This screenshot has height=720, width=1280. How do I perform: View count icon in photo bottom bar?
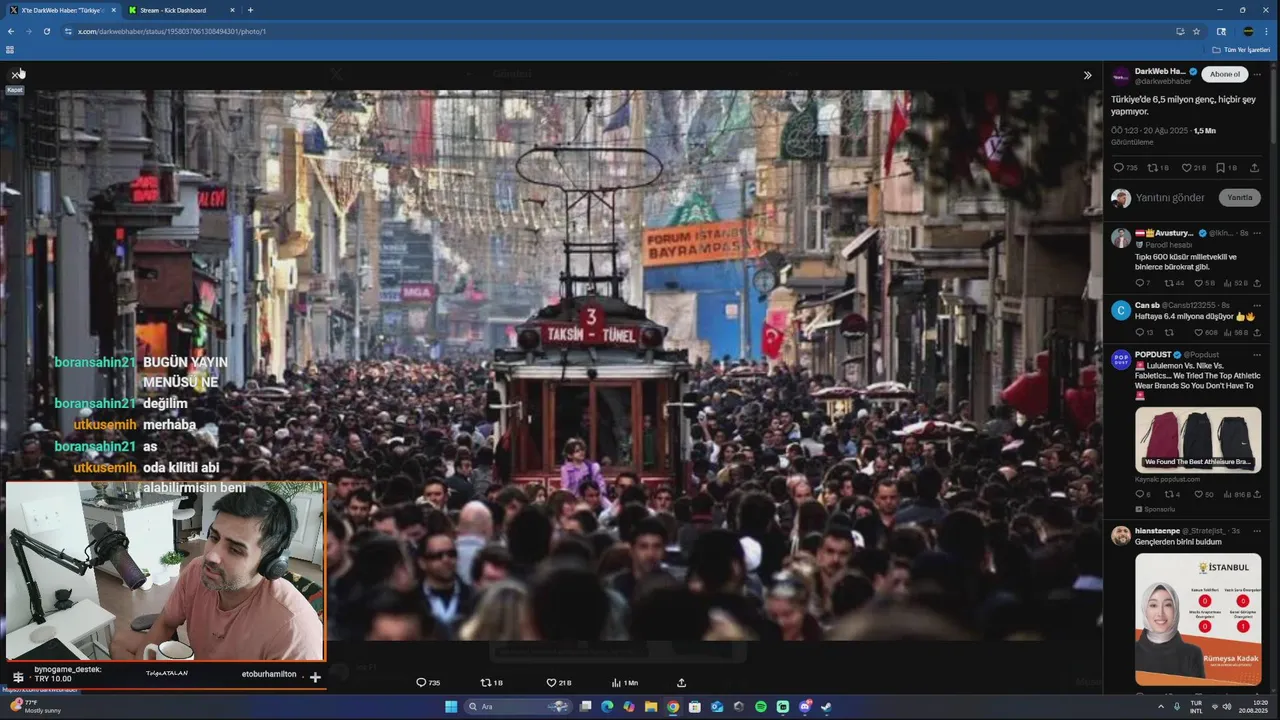pos(616,682)
